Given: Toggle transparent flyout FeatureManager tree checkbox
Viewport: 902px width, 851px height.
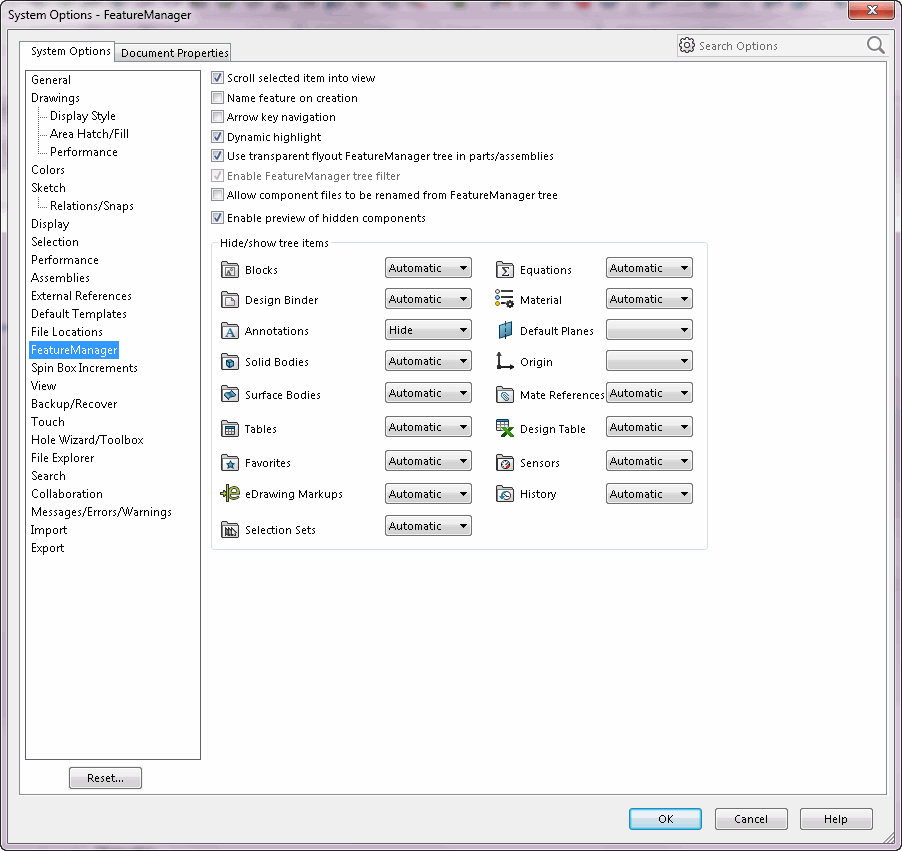Looking at the screenshot, I should click(217, 155).
